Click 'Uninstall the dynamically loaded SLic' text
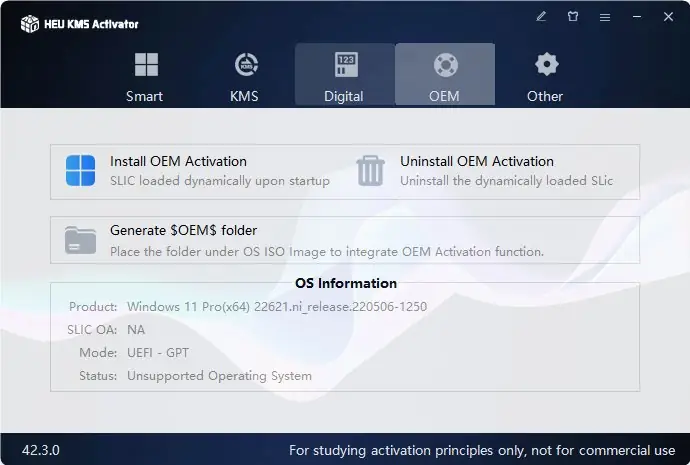This screenshot has width=690, height=465. coord(506,181)
